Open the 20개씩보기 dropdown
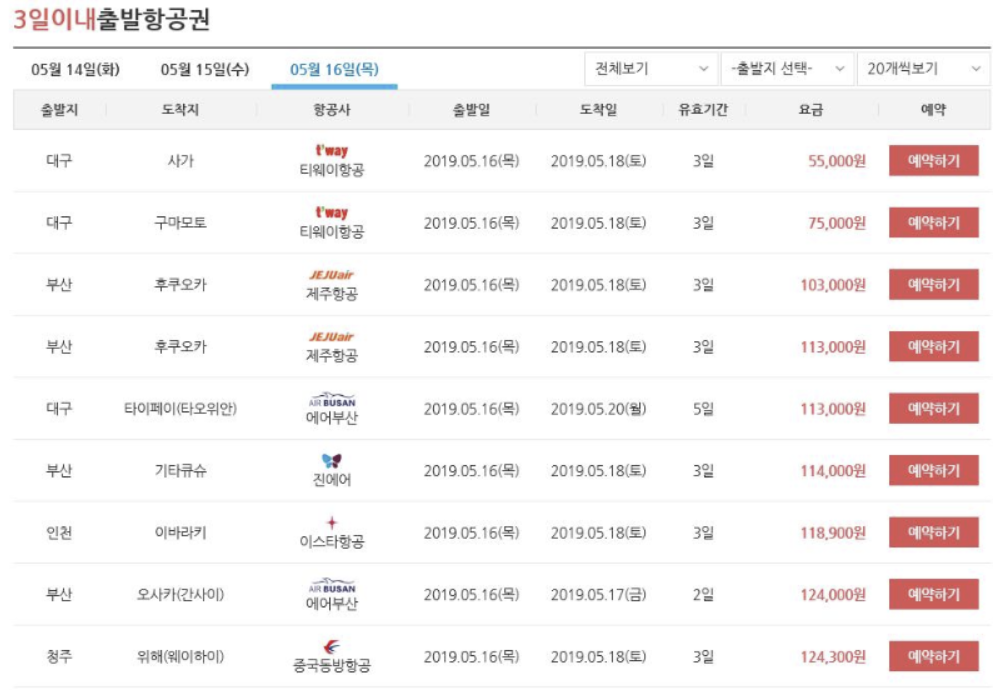Viewport: 994px width, 690px height. tap(924, 68)
